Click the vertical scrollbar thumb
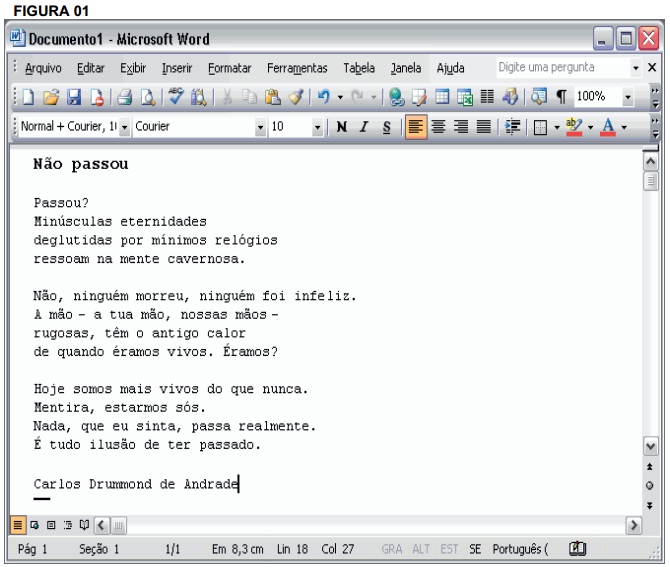 (x=650, y=181)
